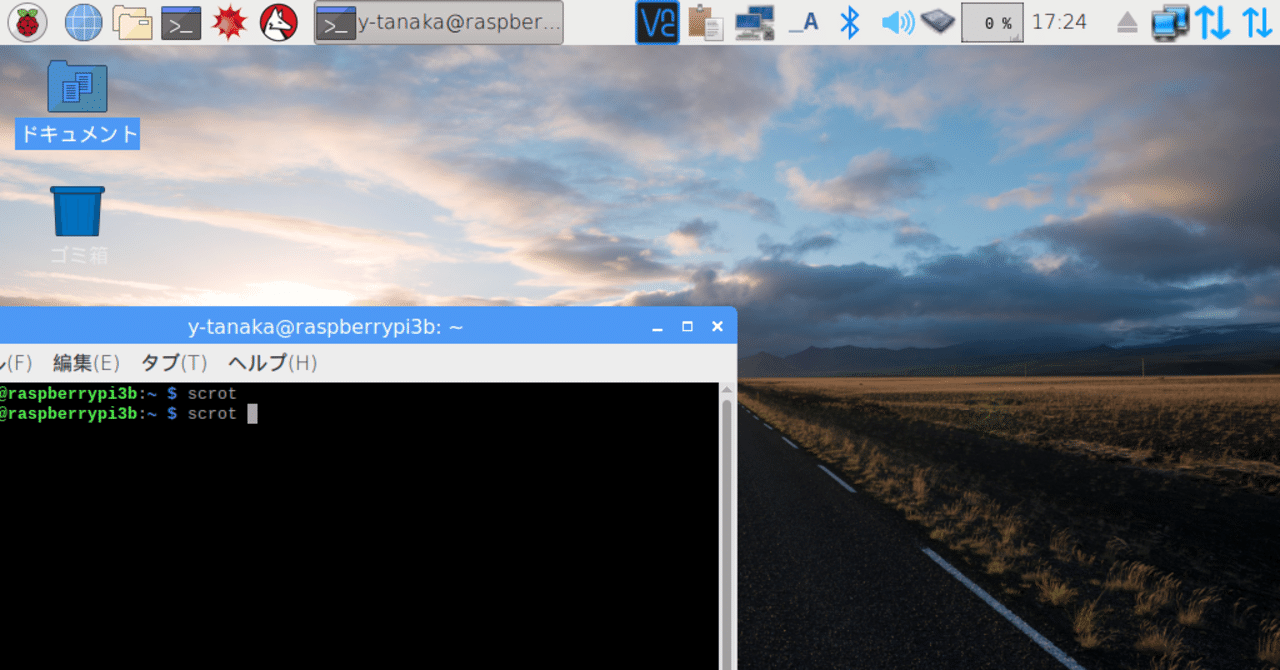1280x670 pixels.
Task: Click the _A input method indicator
Action: point(803,22)
